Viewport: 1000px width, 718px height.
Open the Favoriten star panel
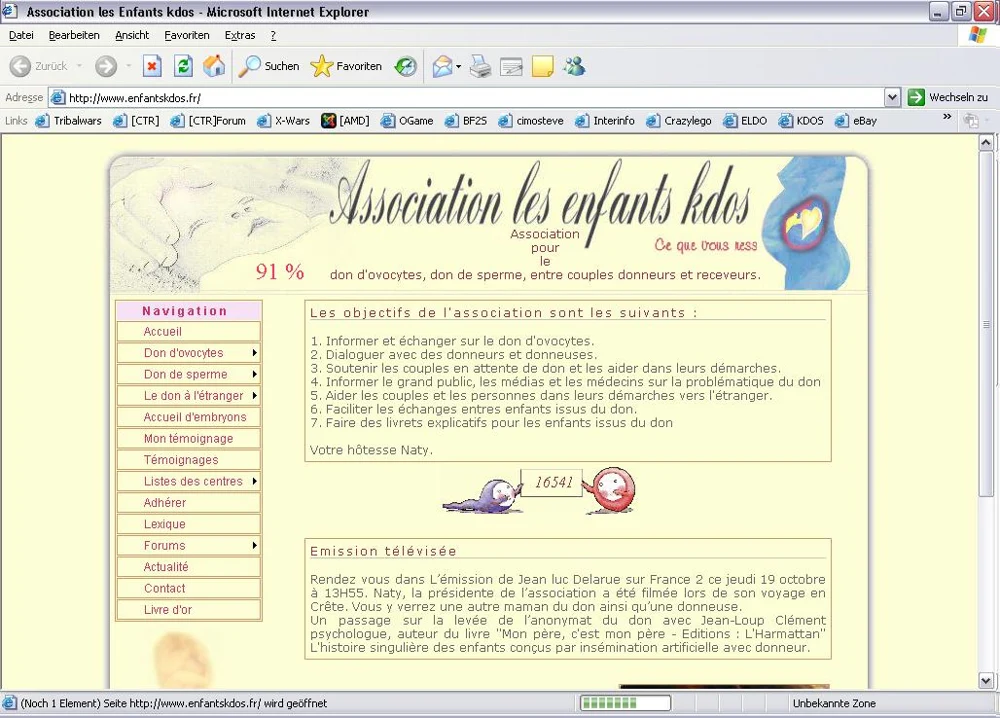[346, 66]
